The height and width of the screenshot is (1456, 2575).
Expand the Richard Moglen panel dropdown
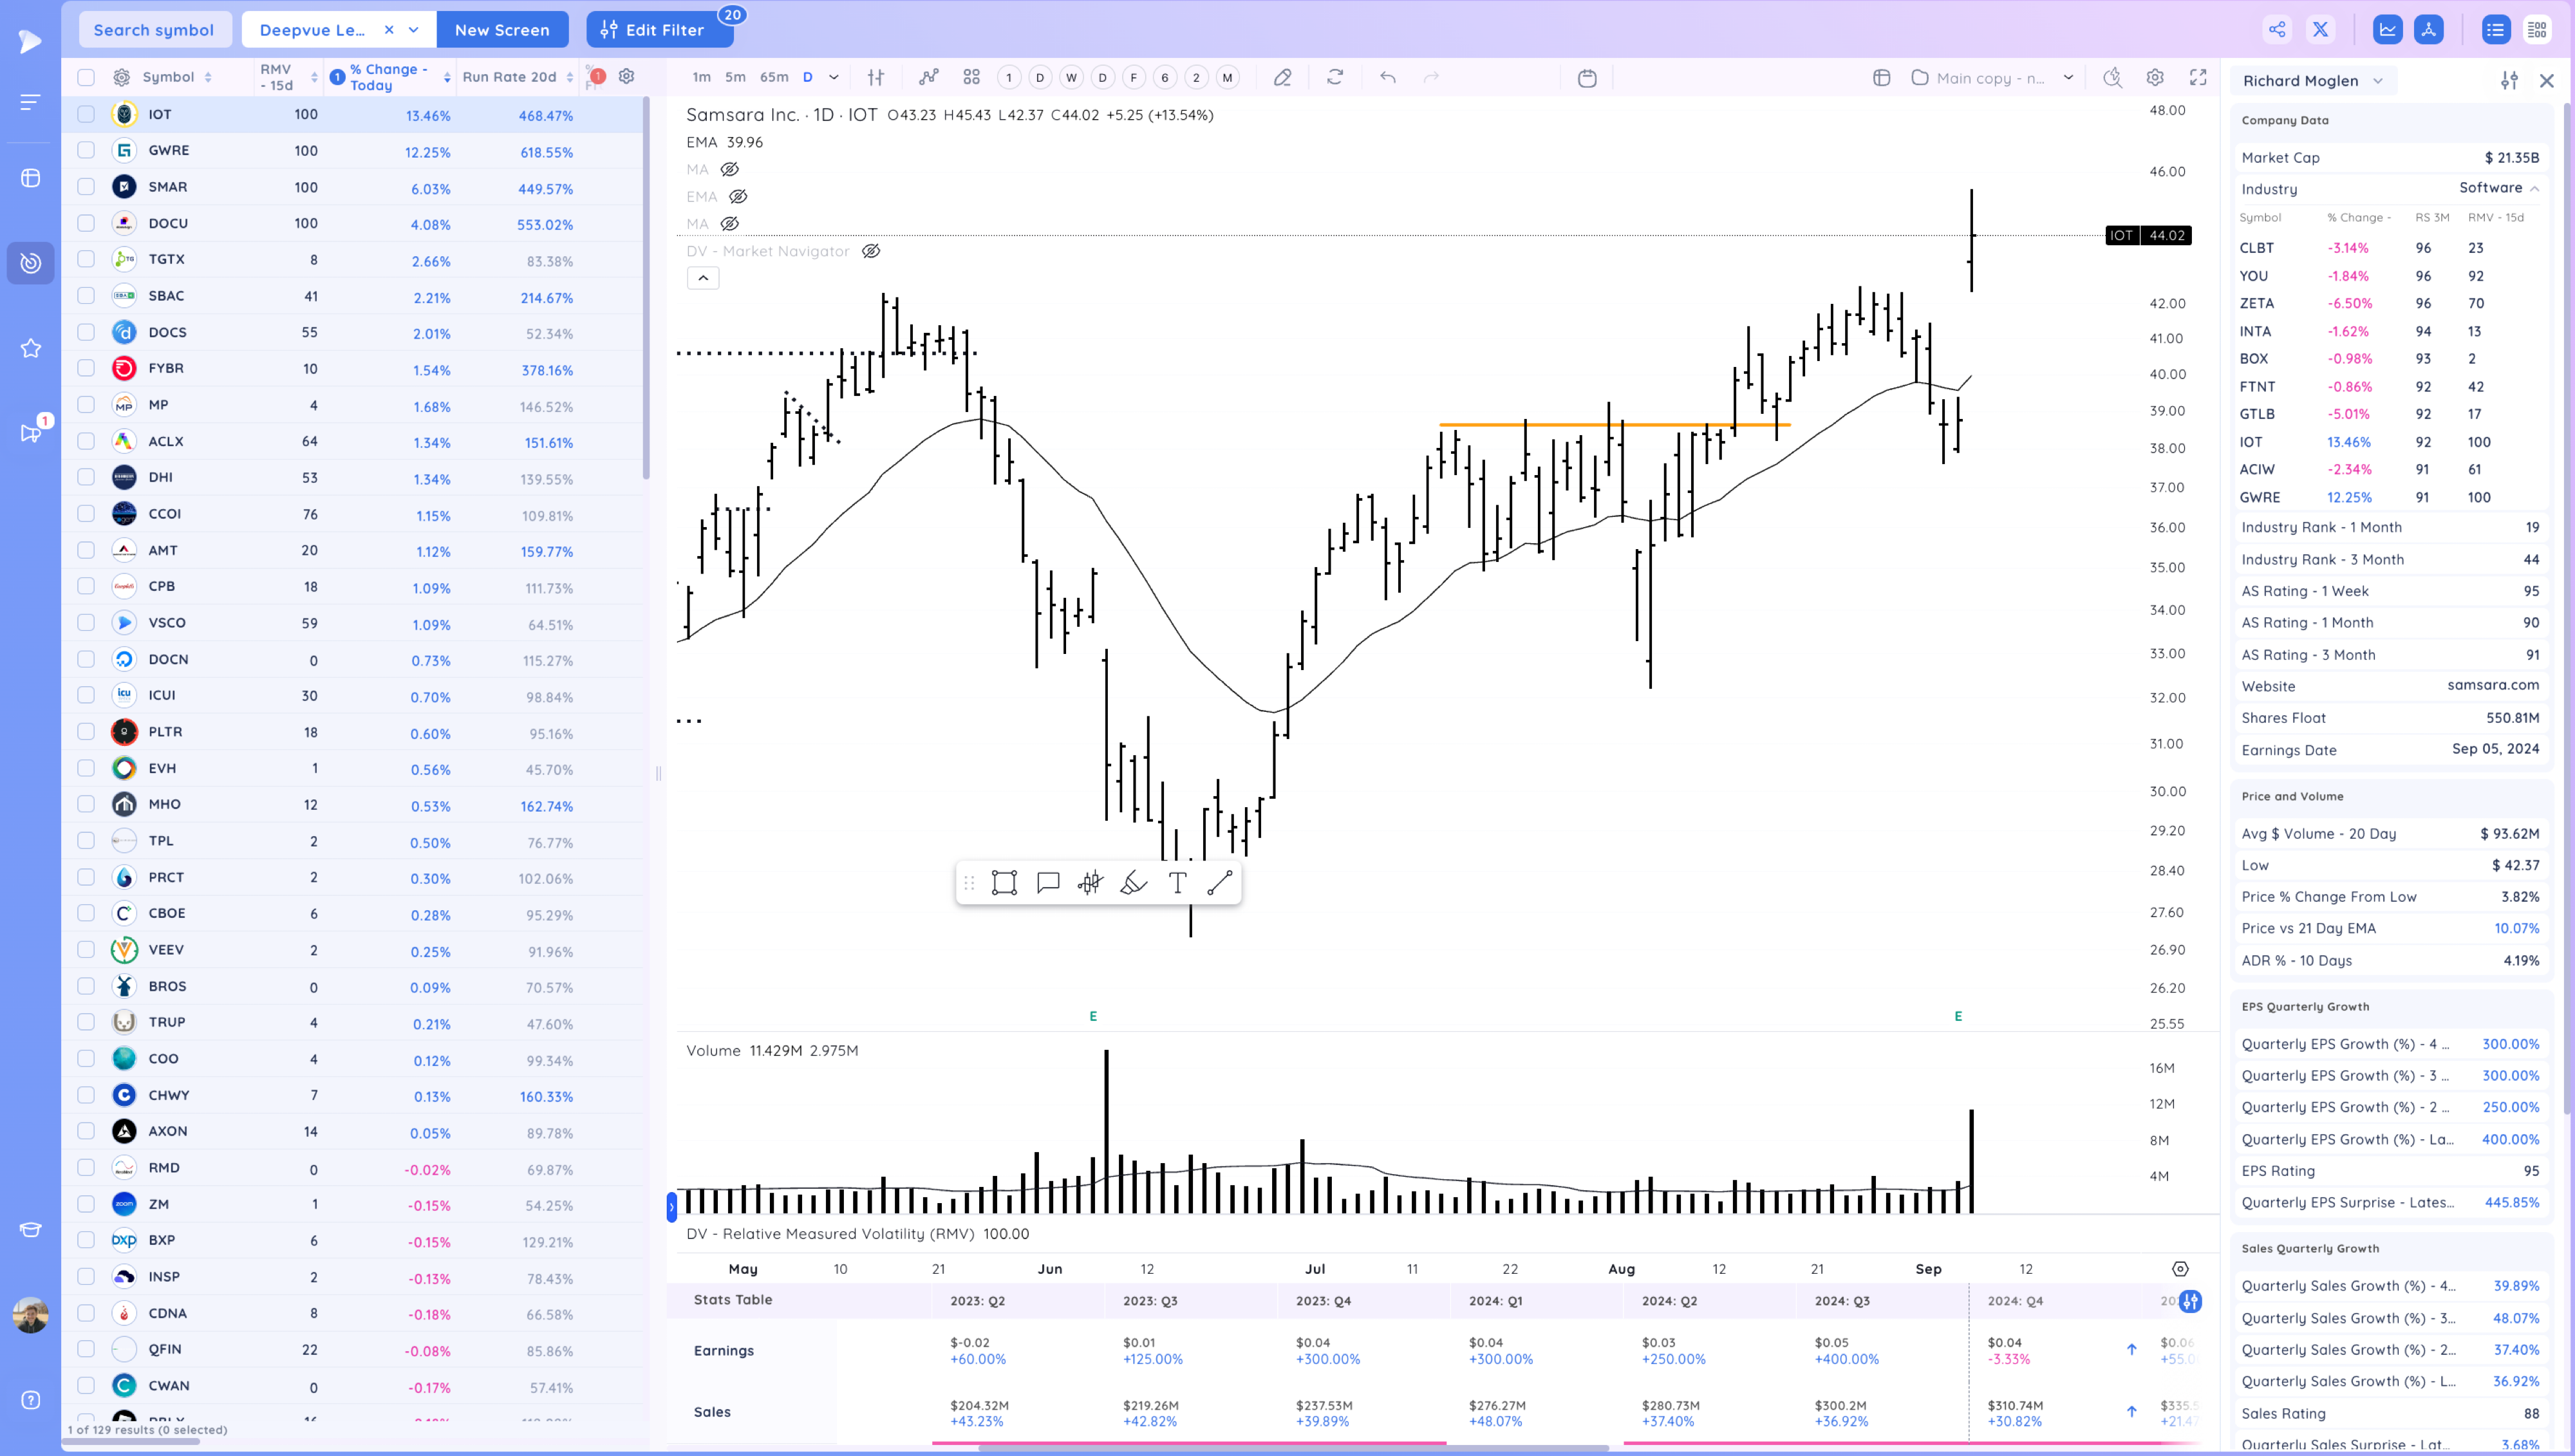click(2378, 81)
